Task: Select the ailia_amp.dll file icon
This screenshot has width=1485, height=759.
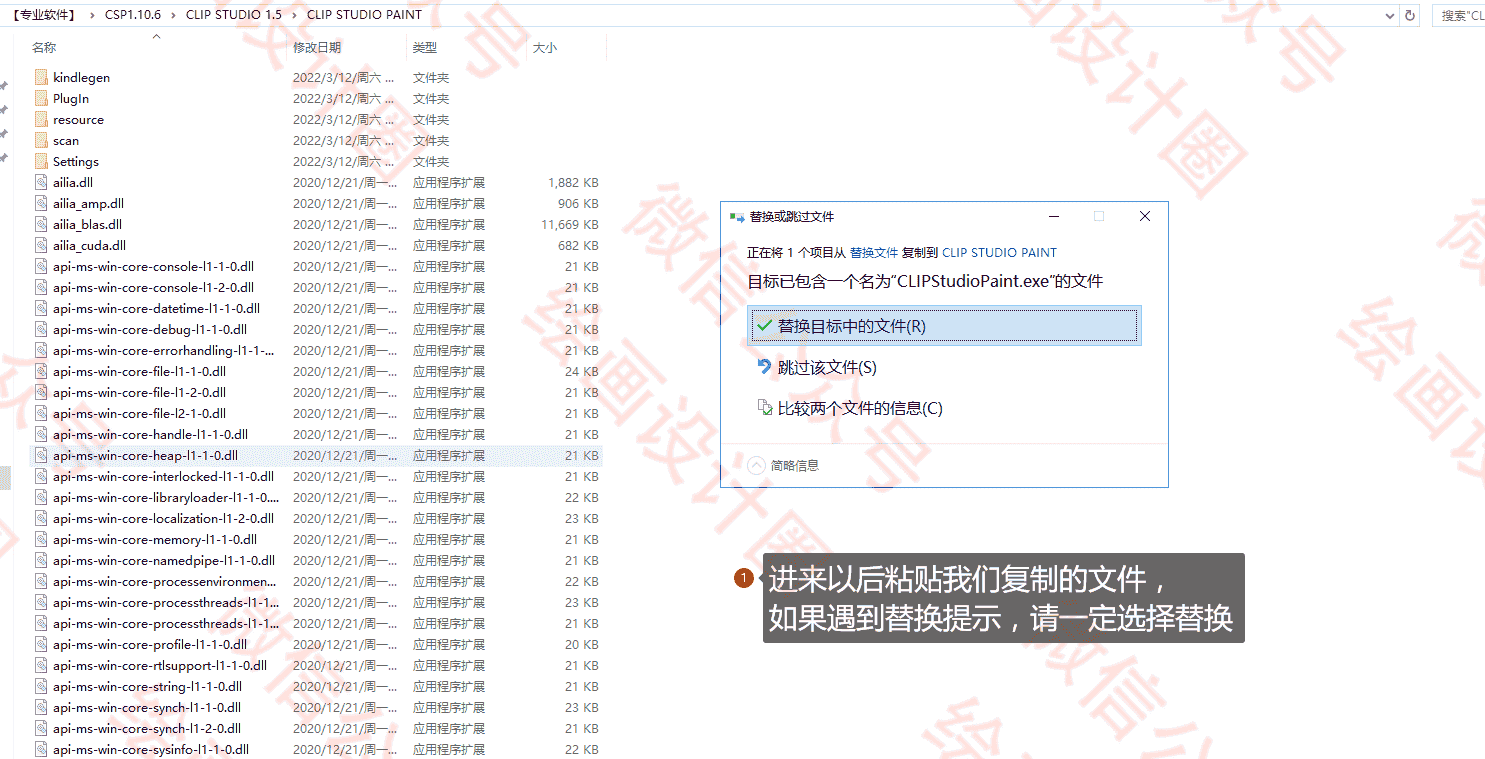Action: pos(41,203)
